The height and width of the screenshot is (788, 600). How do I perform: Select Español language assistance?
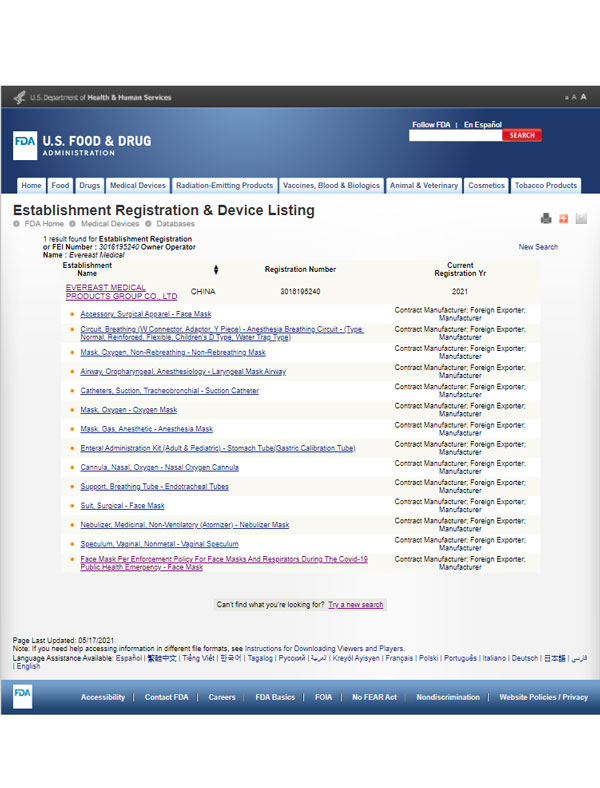(129, 658)
